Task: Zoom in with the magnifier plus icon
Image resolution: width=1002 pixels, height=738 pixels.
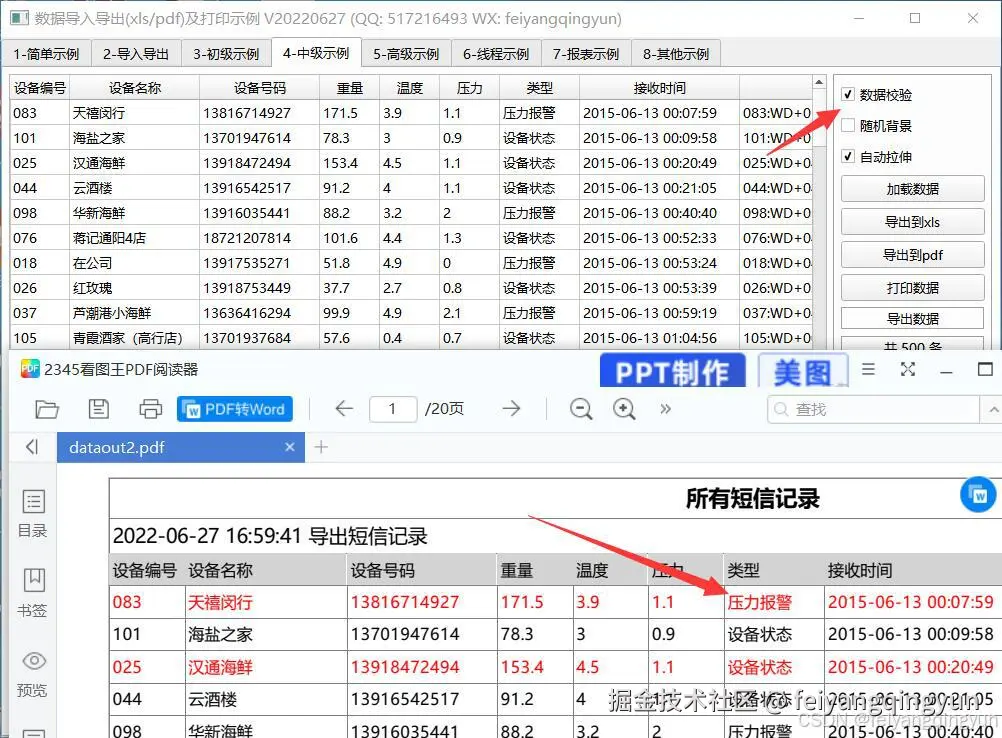Action: coord(624,408)
